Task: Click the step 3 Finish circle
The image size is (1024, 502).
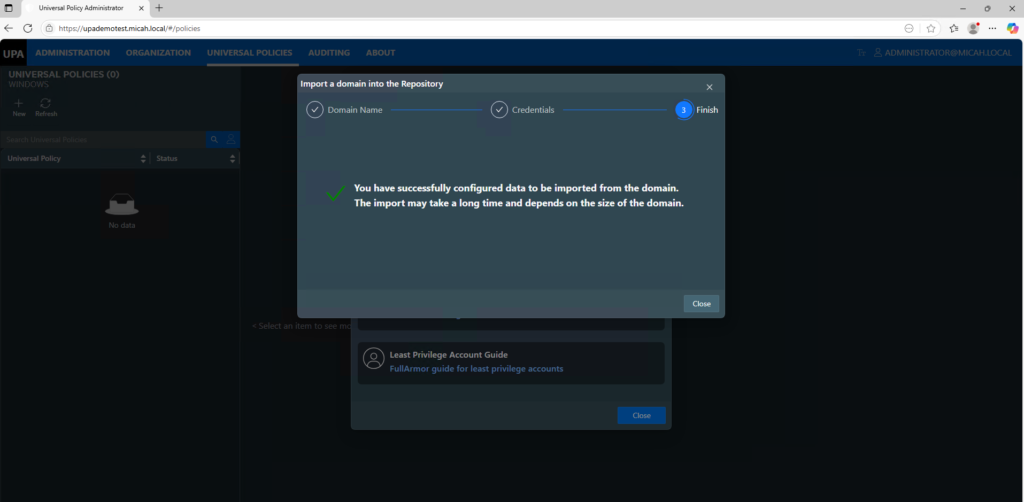Action: [x=683, y=110]
